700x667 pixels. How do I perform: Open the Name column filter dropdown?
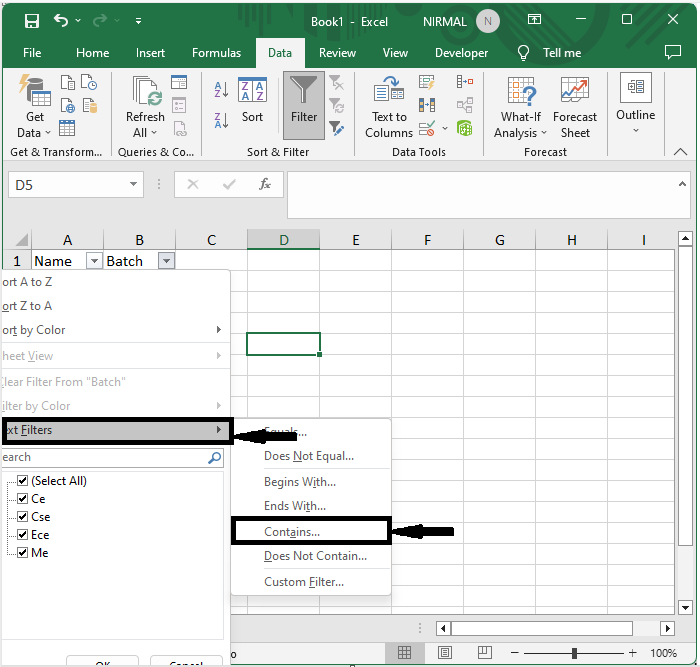(94, 261)
